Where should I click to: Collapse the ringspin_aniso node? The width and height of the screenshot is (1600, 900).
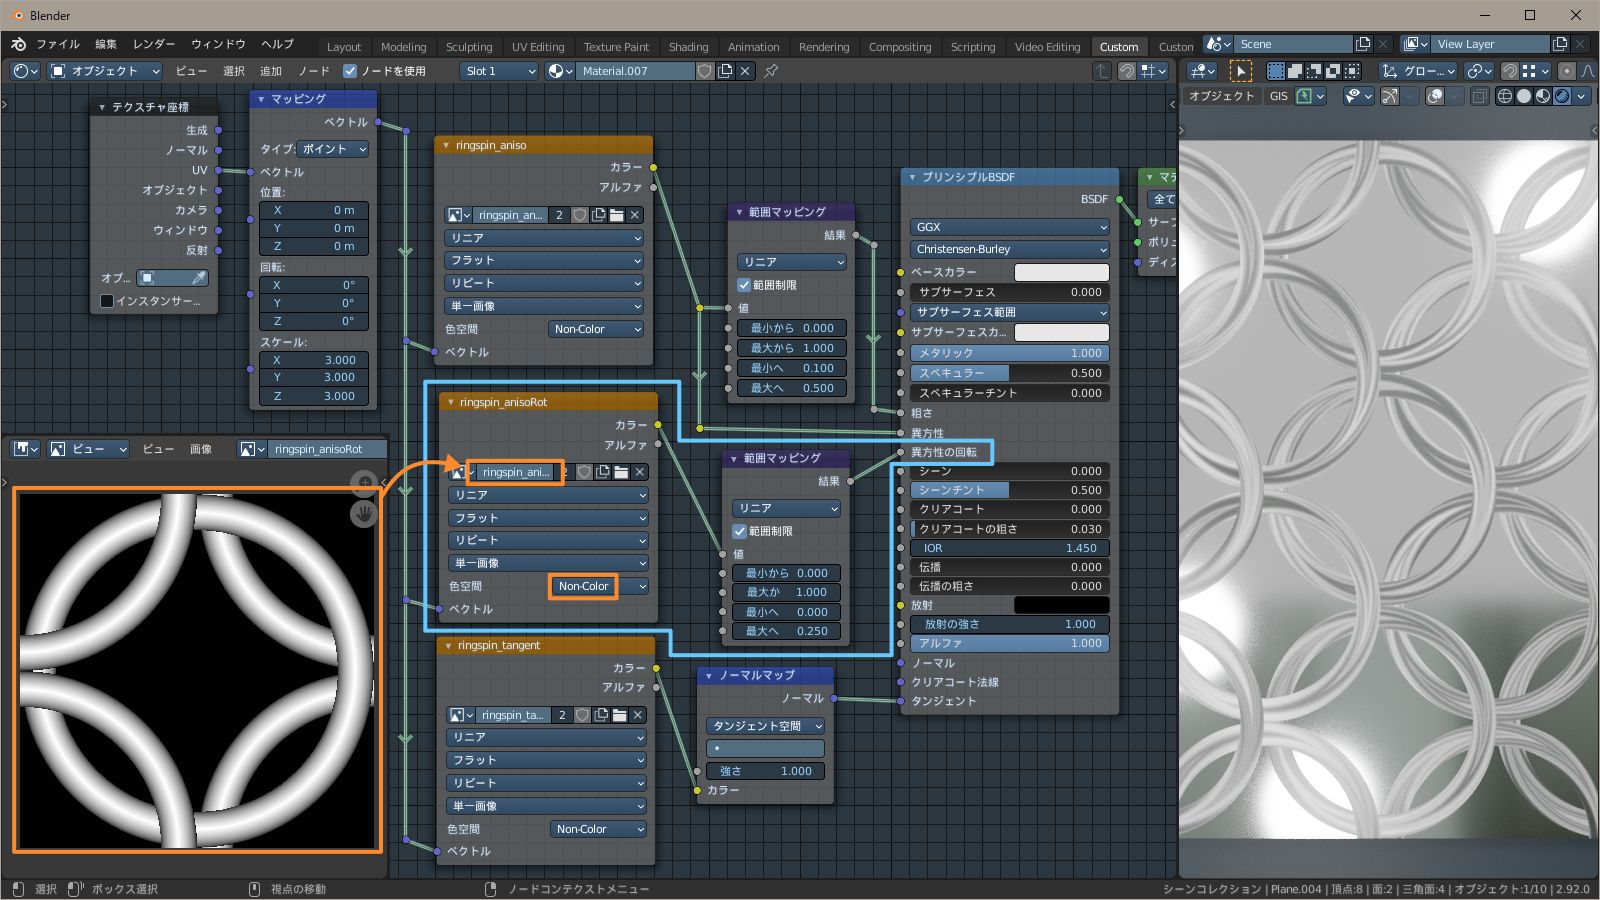click(446, 145)
